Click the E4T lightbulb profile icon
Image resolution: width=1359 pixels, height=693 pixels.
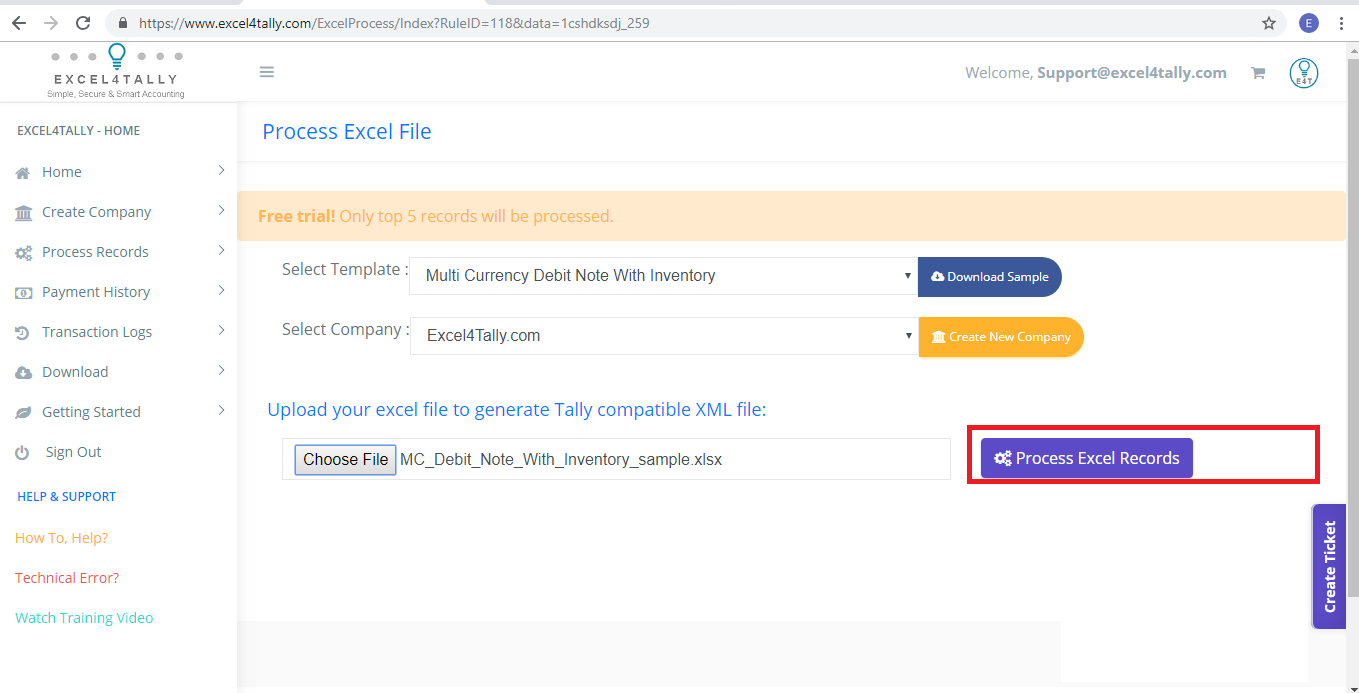pyautogui.click(x=1304, y=72)
